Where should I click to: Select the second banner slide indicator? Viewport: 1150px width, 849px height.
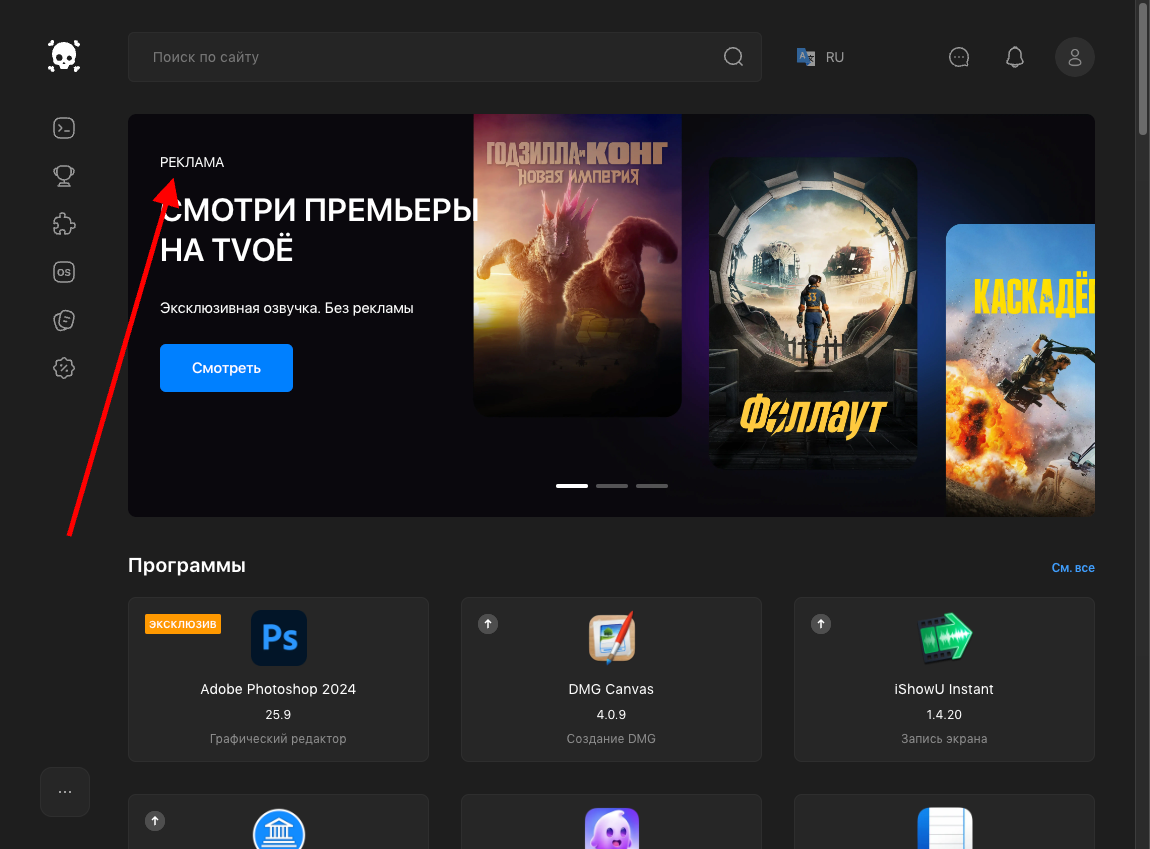(612, 485)
